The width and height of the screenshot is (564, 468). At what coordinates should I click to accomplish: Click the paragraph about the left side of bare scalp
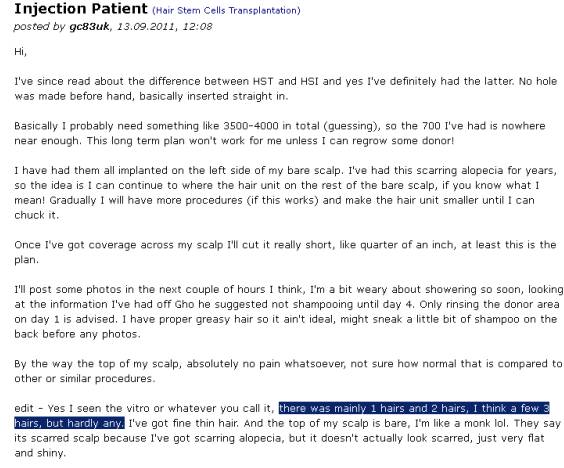[286, 192]
